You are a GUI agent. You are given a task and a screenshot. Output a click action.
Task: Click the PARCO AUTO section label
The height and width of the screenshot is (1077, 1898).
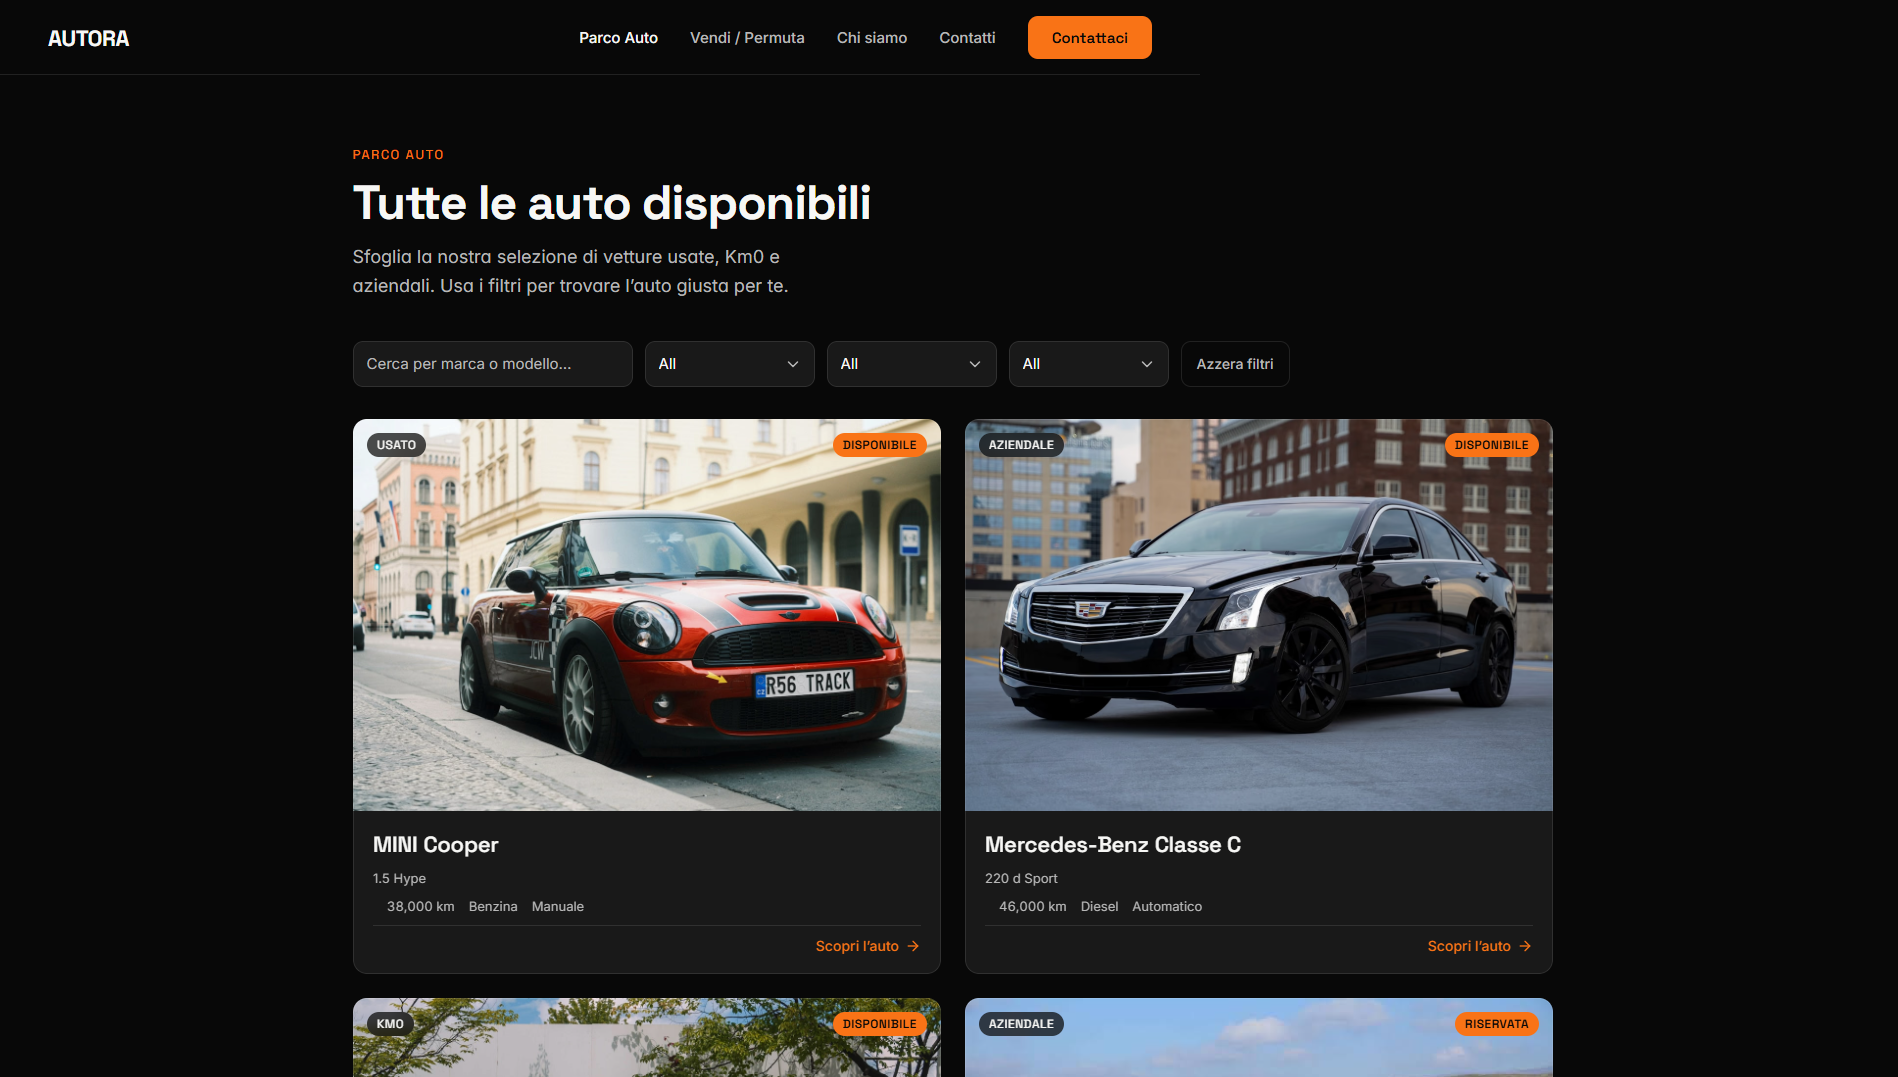pyautogui.click(x=398, y=155)
